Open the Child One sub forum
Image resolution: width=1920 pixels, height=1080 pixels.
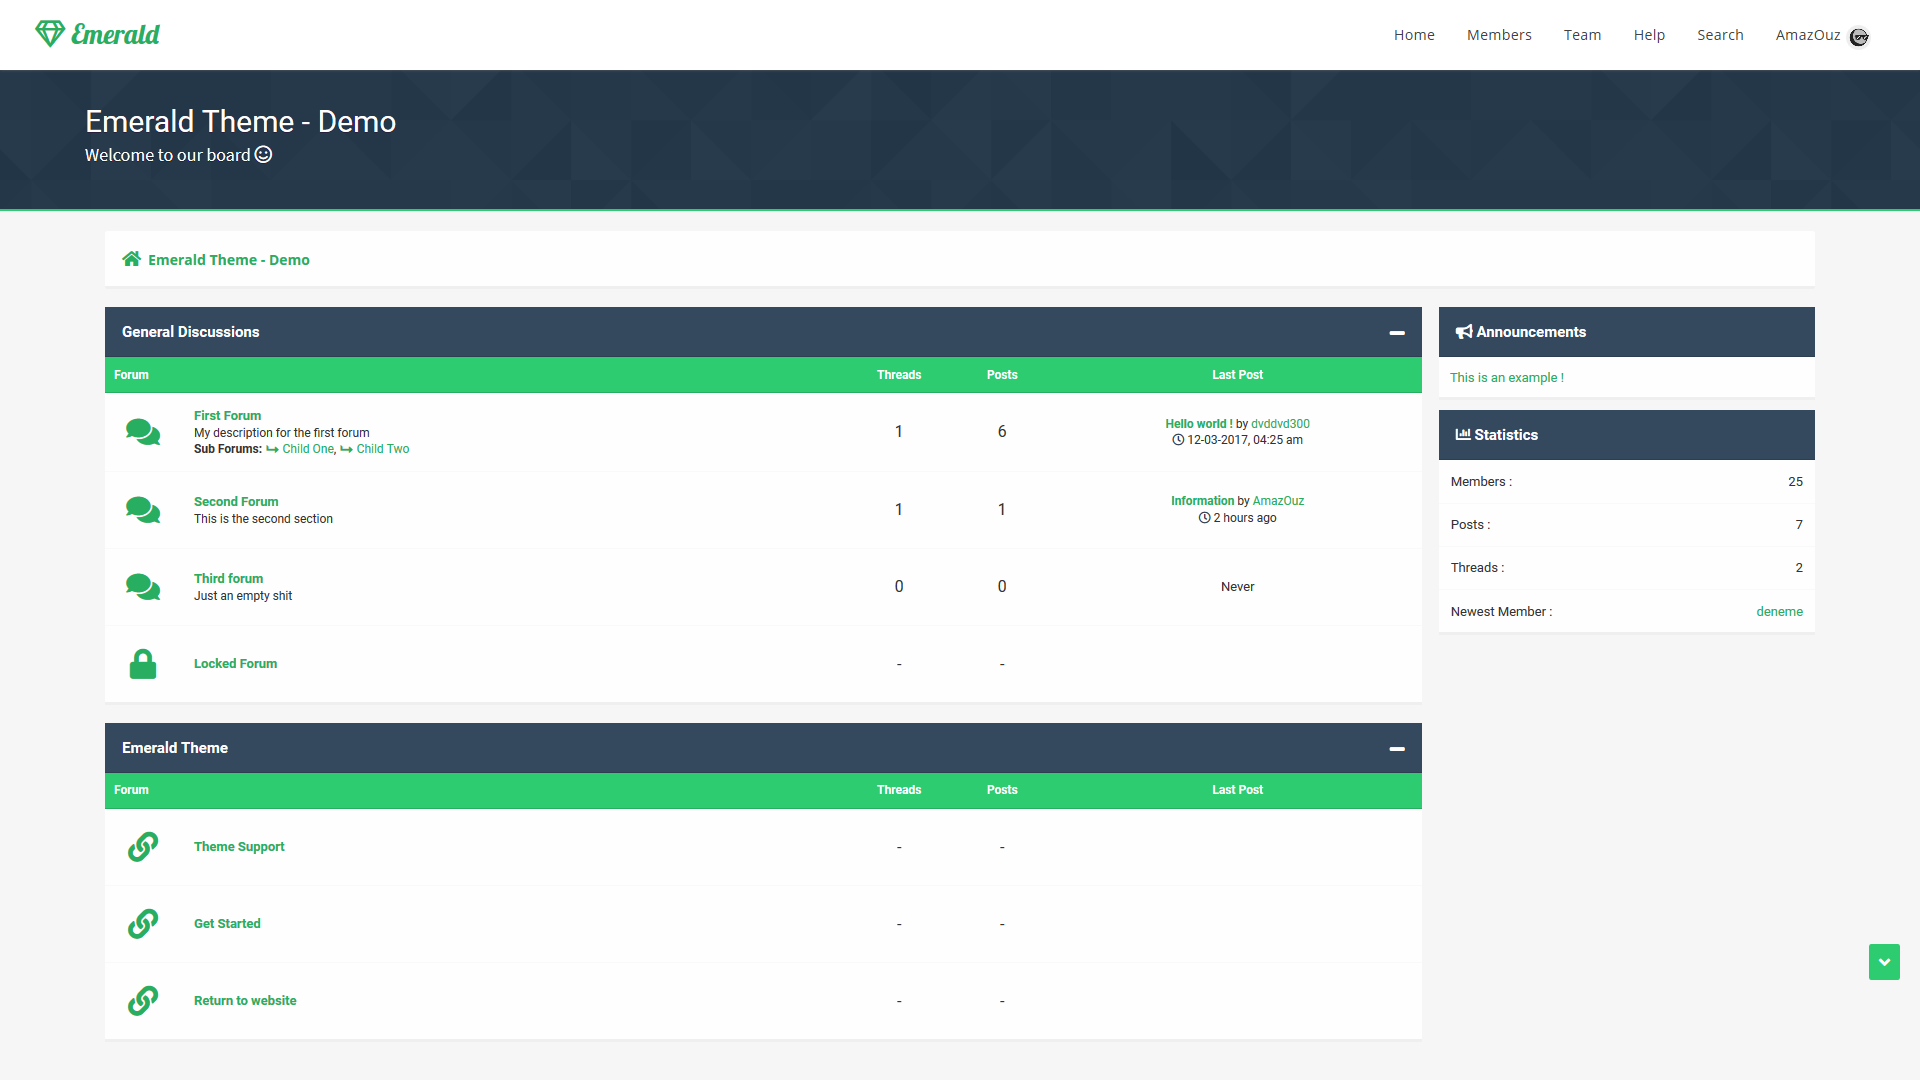coord(308,449)
